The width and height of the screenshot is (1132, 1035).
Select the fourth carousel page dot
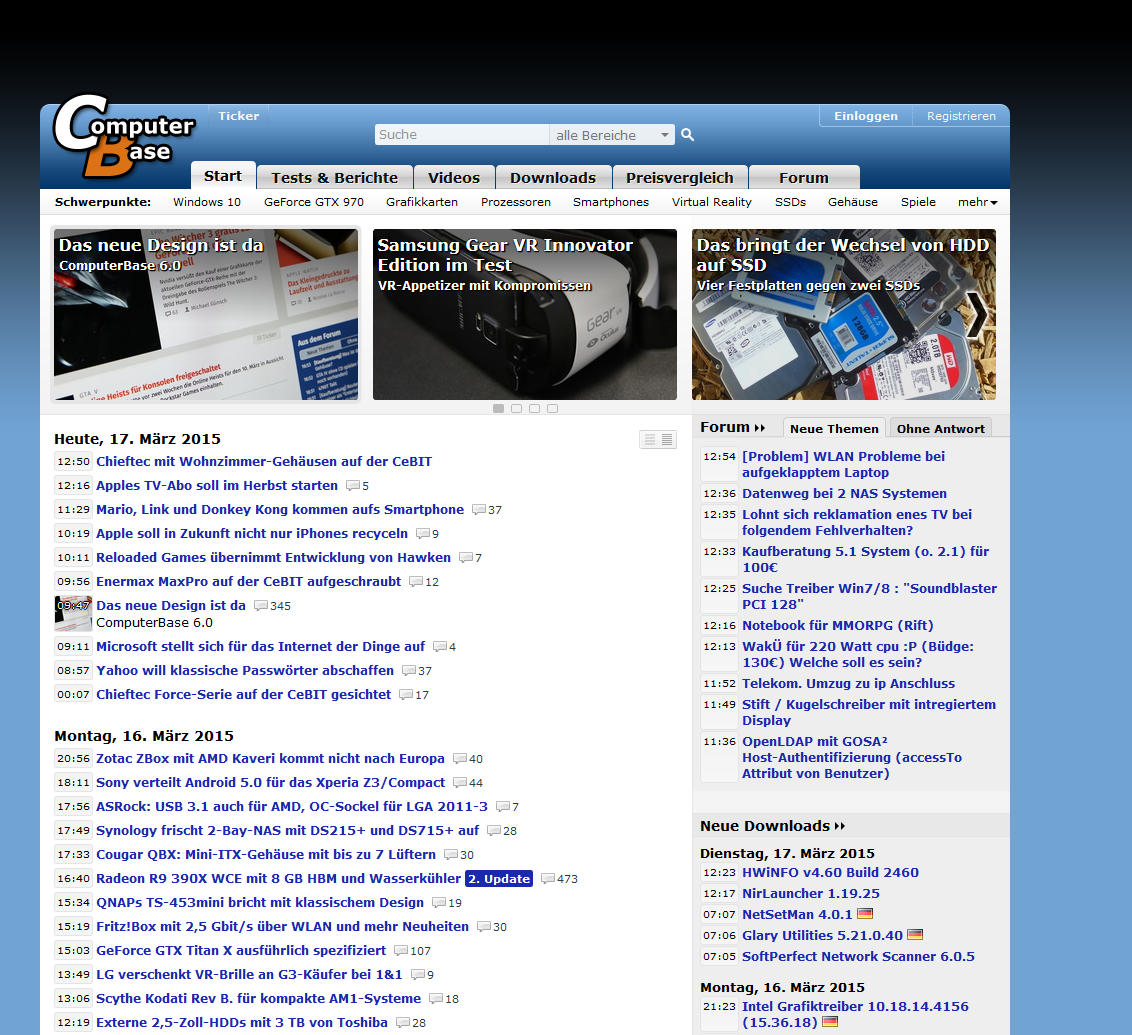[x=552, y=409]
